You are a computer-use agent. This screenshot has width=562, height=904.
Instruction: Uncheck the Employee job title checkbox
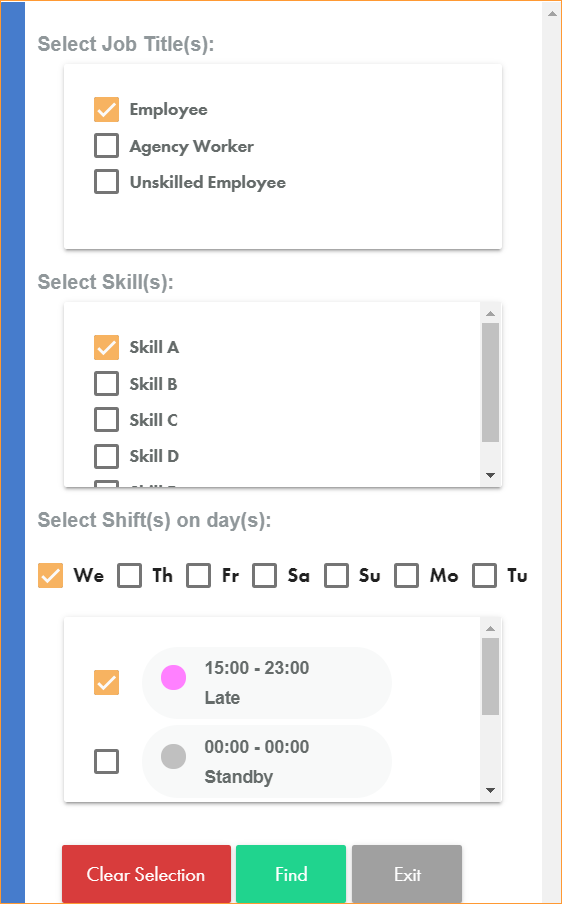[x=107, y=110]
